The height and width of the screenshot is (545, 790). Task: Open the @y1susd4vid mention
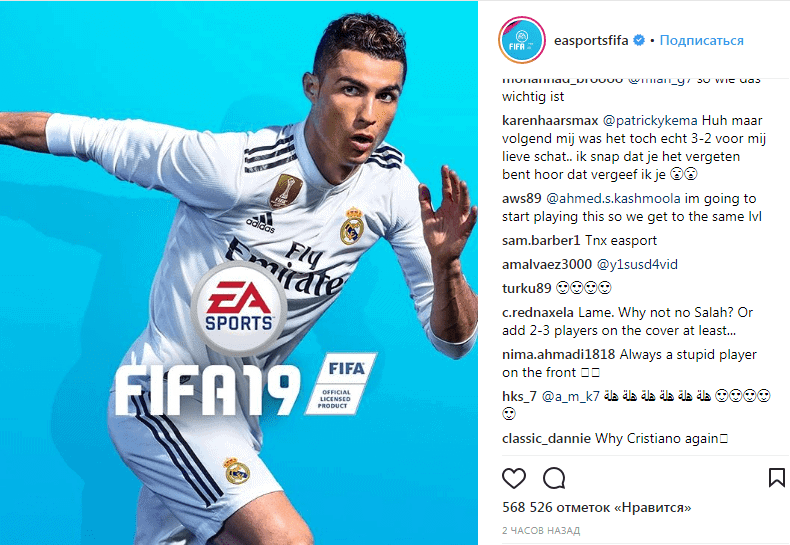[x=637, y=264]
